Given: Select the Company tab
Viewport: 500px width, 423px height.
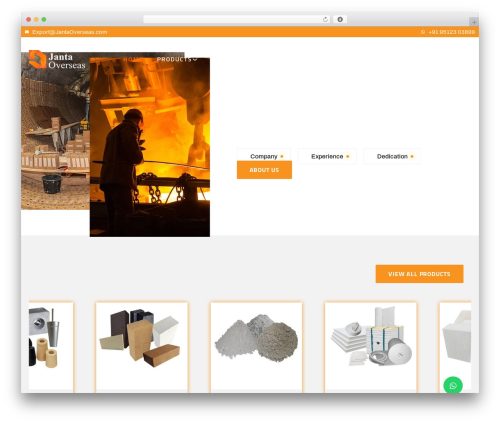Looking at the screenshot, I should (x=264, y=156).
